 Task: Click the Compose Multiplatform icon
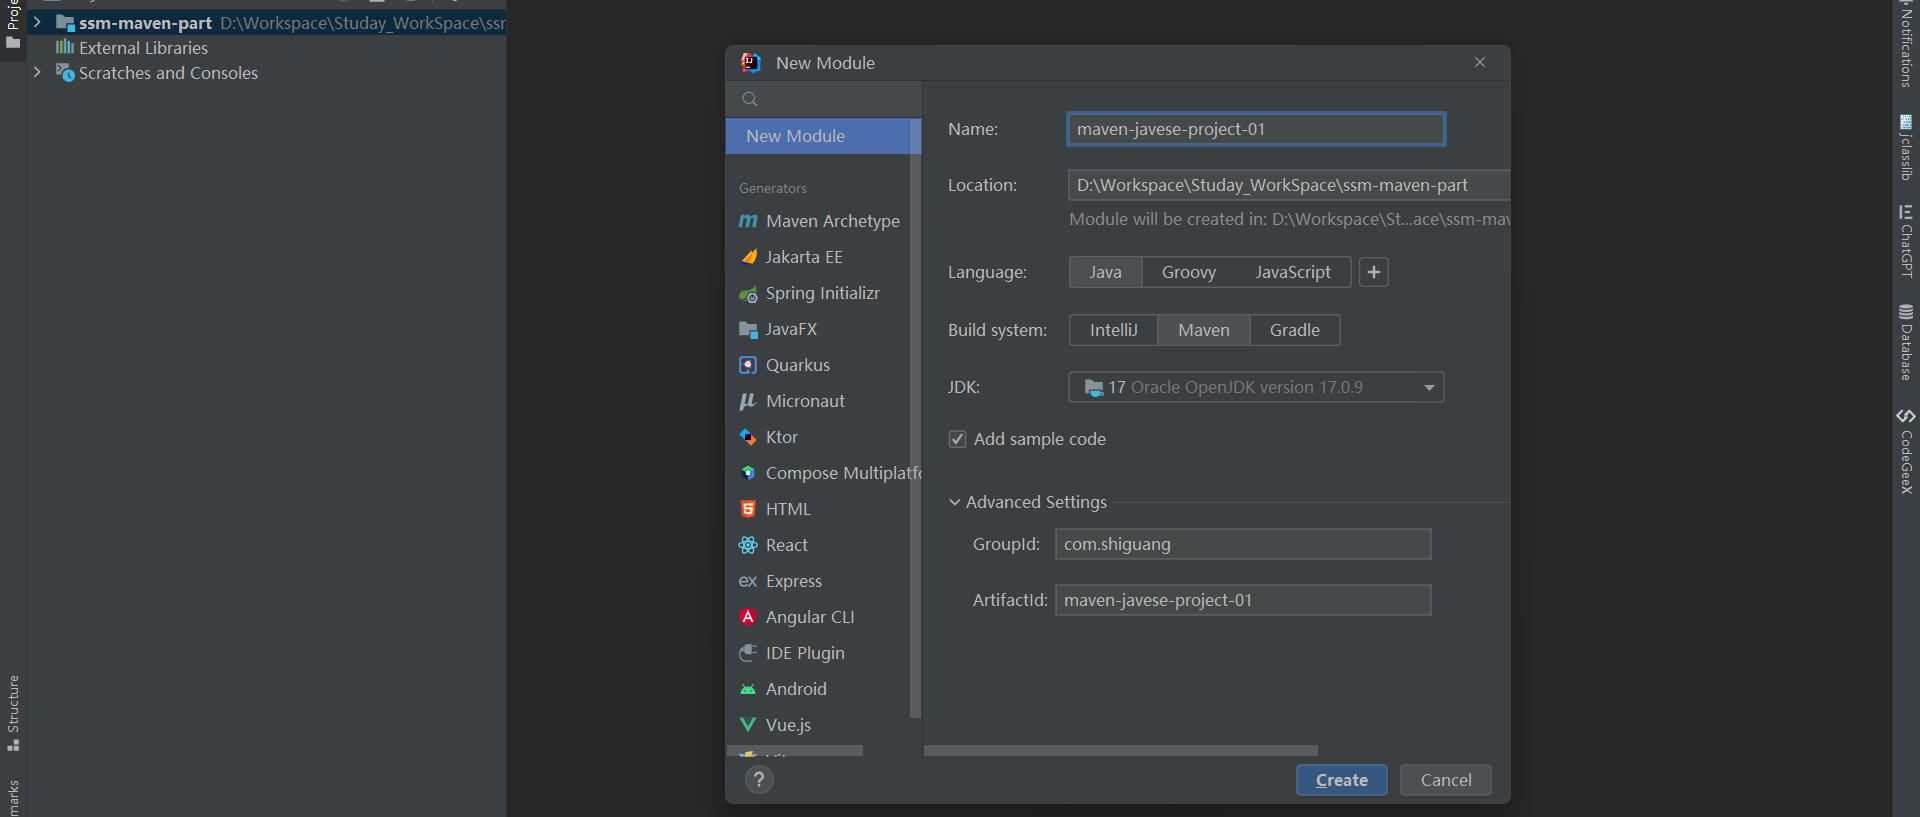pyautogui.click(x=748, y=473)
